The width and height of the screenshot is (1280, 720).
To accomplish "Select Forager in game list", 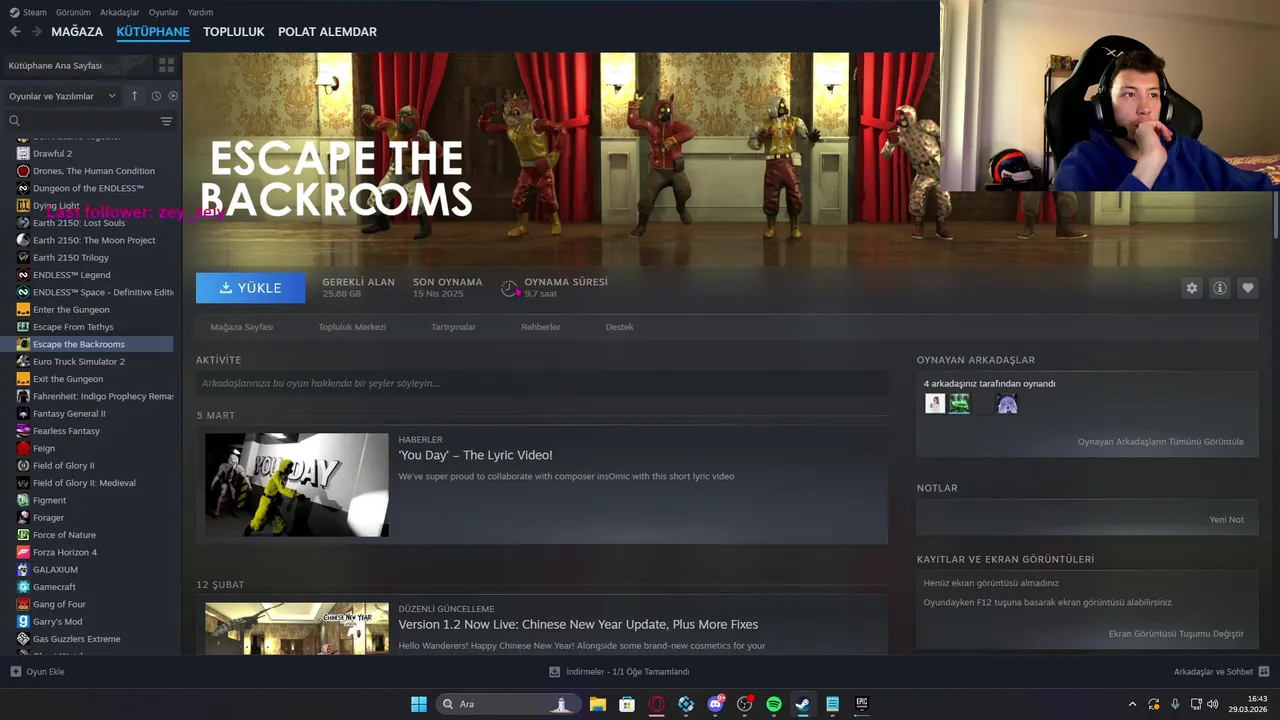I will 48,518.
